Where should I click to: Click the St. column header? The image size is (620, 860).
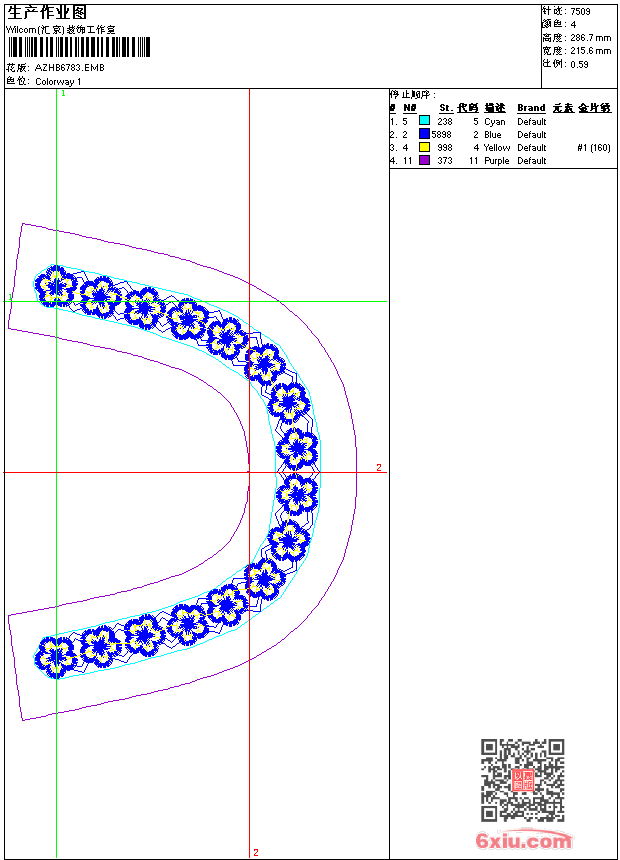click(x=446, y=108)
